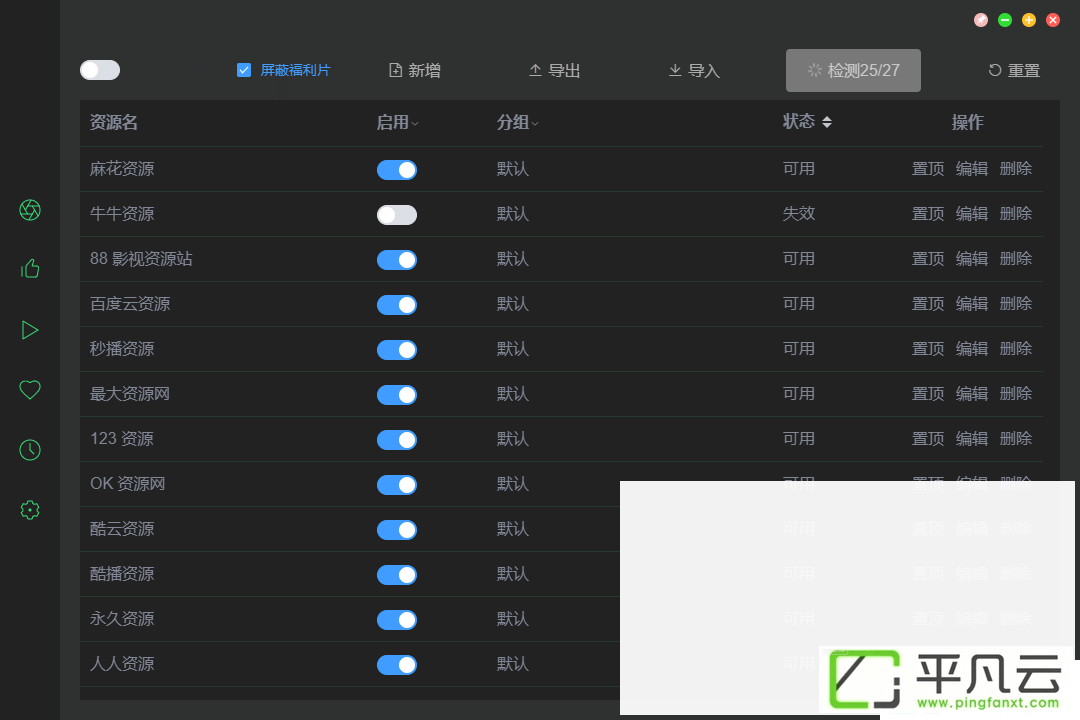The height and width of the screenshot is (720, 1080).
Task: Select the 88 影视资源站 name cell
Action: tap(141, 258)
